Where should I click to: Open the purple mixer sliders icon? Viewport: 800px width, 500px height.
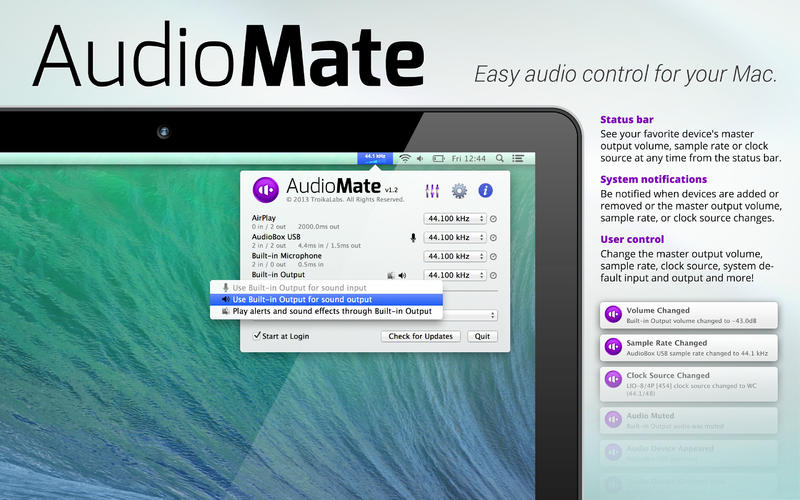[x=432, y=191]
